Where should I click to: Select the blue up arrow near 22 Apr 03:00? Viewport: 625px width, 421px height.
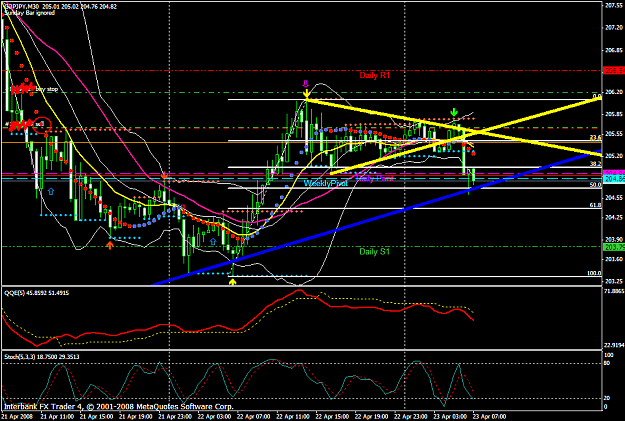tap(213, 241)
